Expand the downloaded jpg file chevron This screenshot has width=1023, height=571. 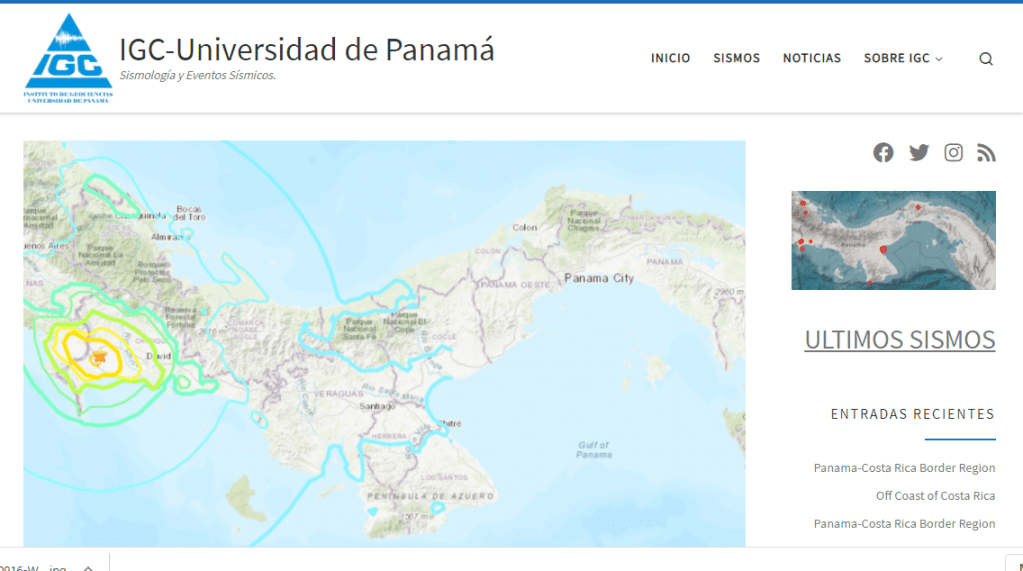click(x=88, y=568)
